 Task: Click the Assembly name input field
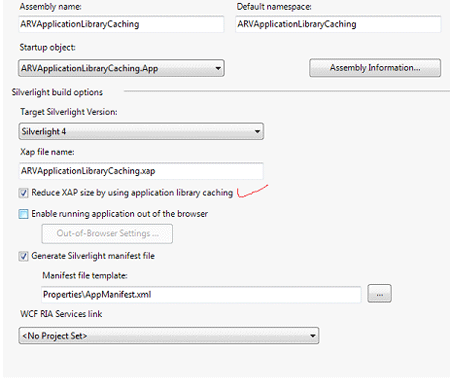121,24
